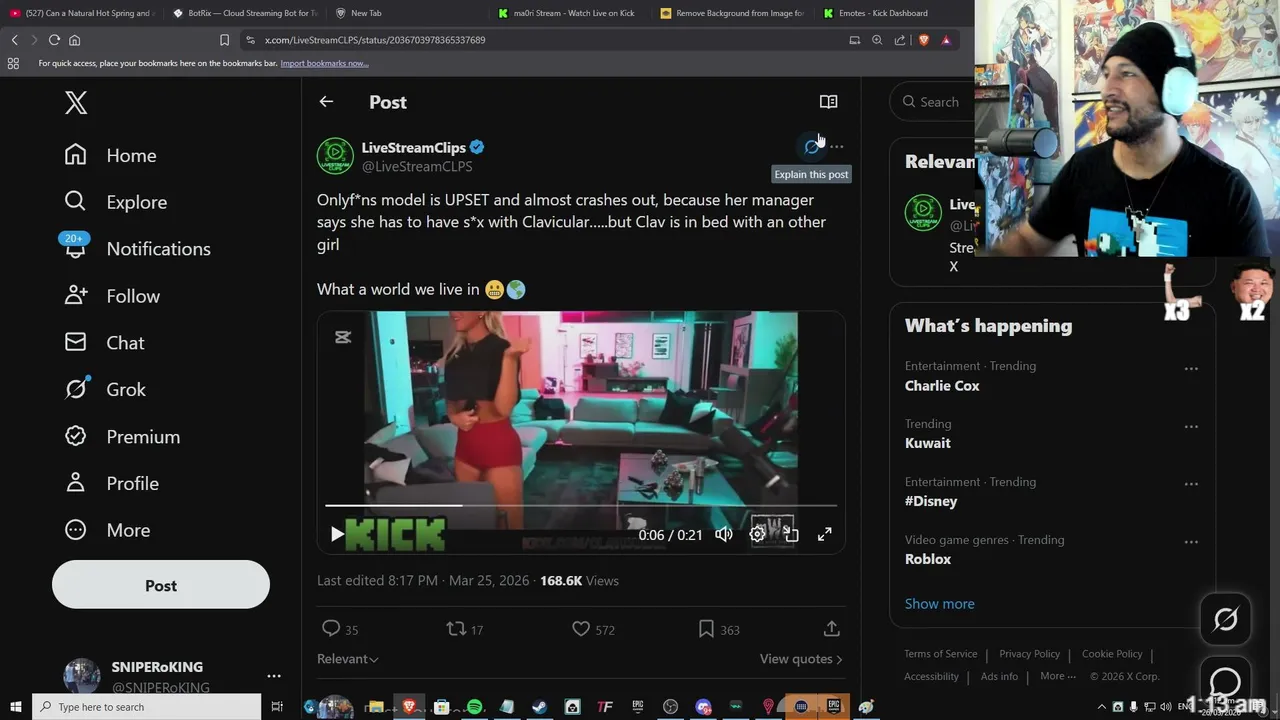
Task: Bookmark this page from the address bar
Action: pos(224,40)
